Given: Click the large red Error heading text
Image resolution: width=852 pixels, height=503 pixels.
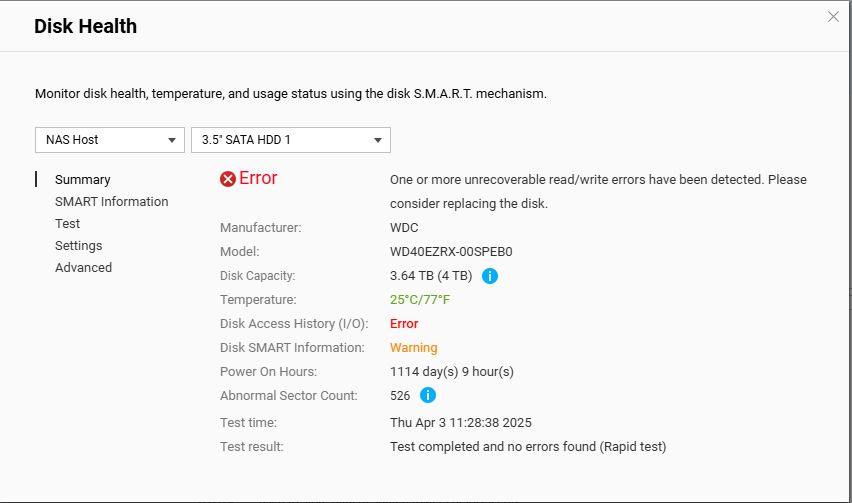Looking at the screenshot, I should pos(258,178).
